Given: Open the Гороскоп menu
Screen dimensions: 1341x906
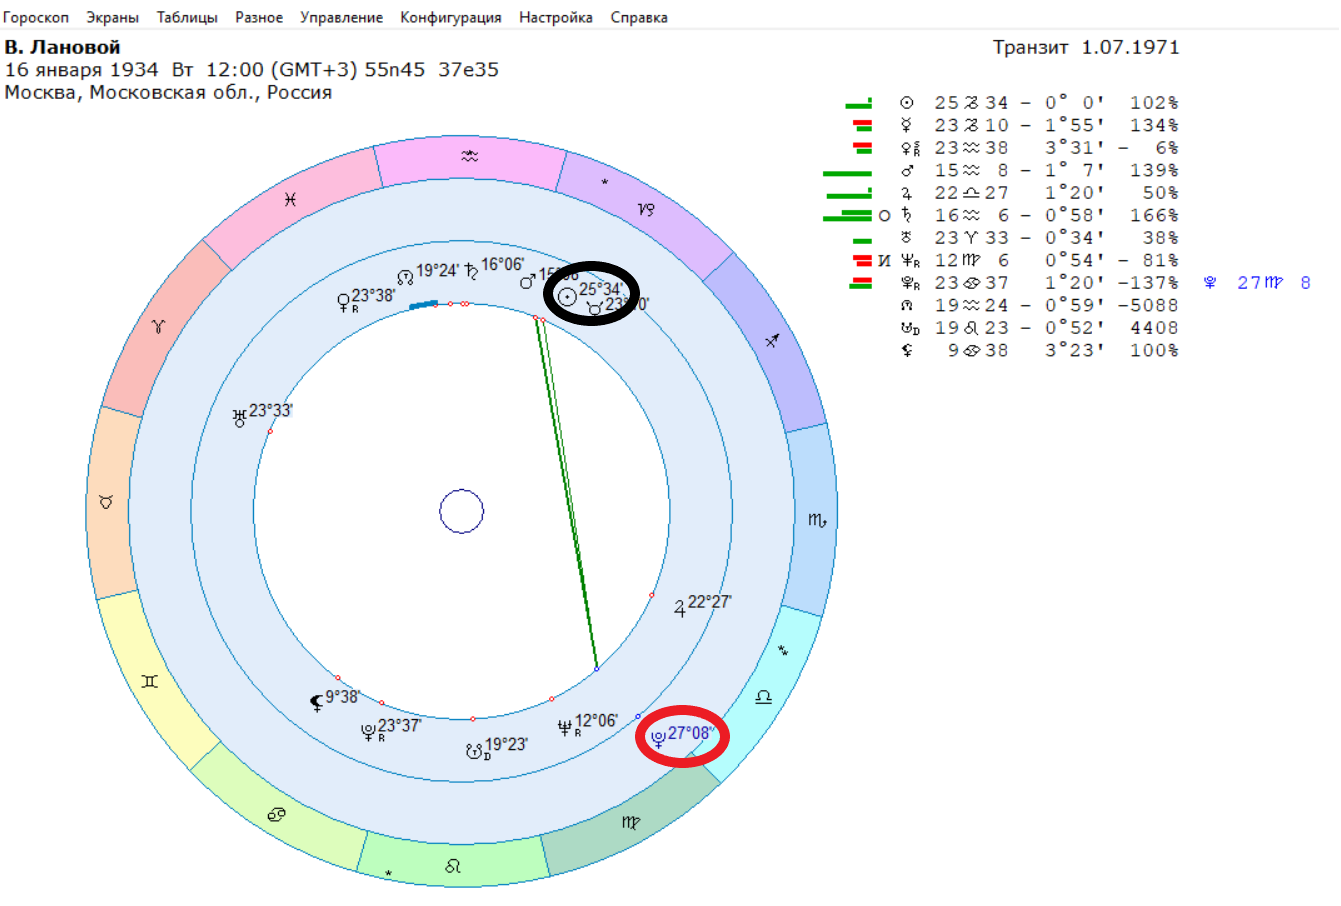Looking at the screenshot, I should tap(36, 17).
